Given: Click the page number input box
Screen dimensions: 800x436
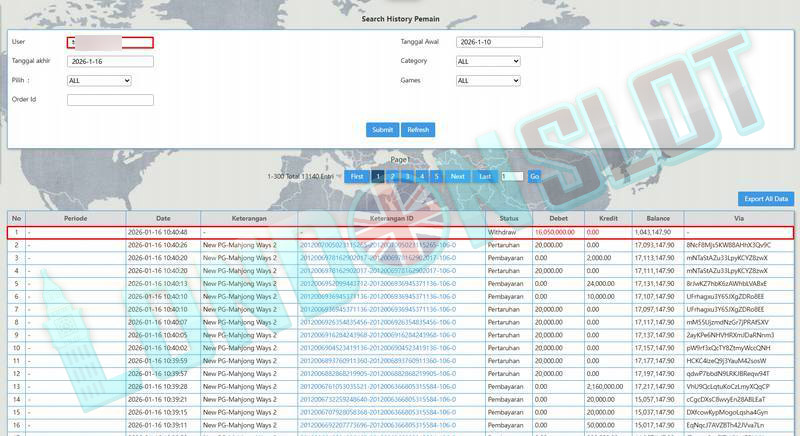Looking at the screenshot, I should [512, 176].
